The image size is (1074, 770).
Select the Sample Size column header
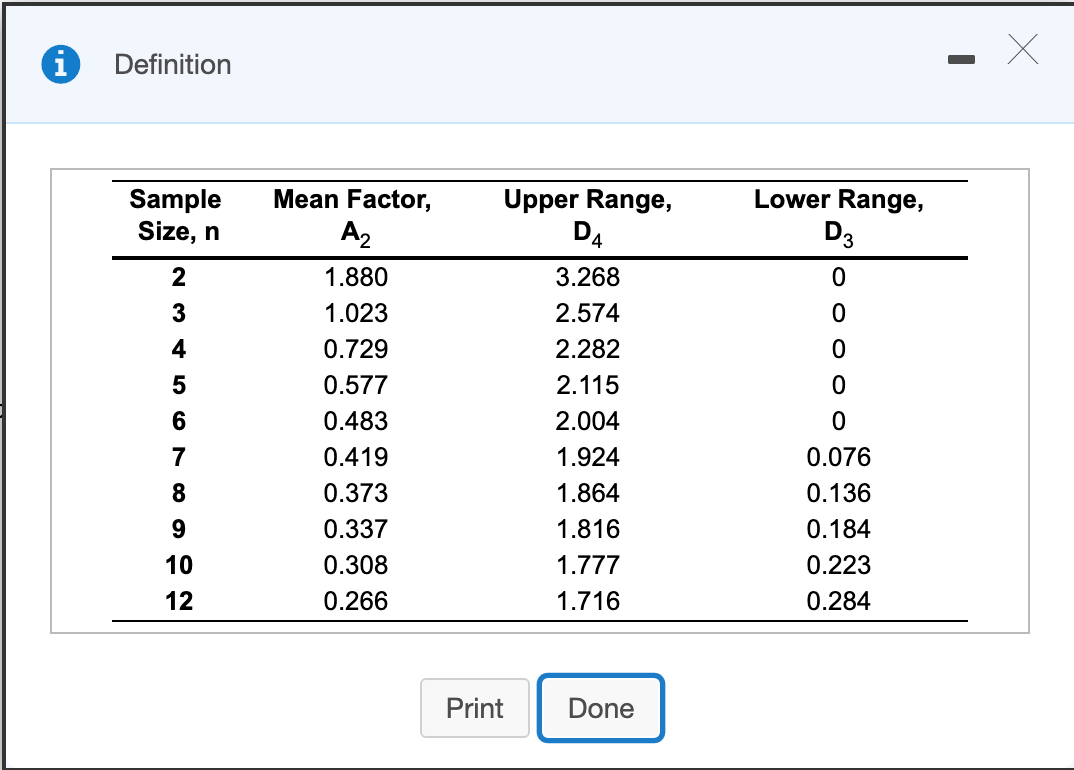(176, 216)
